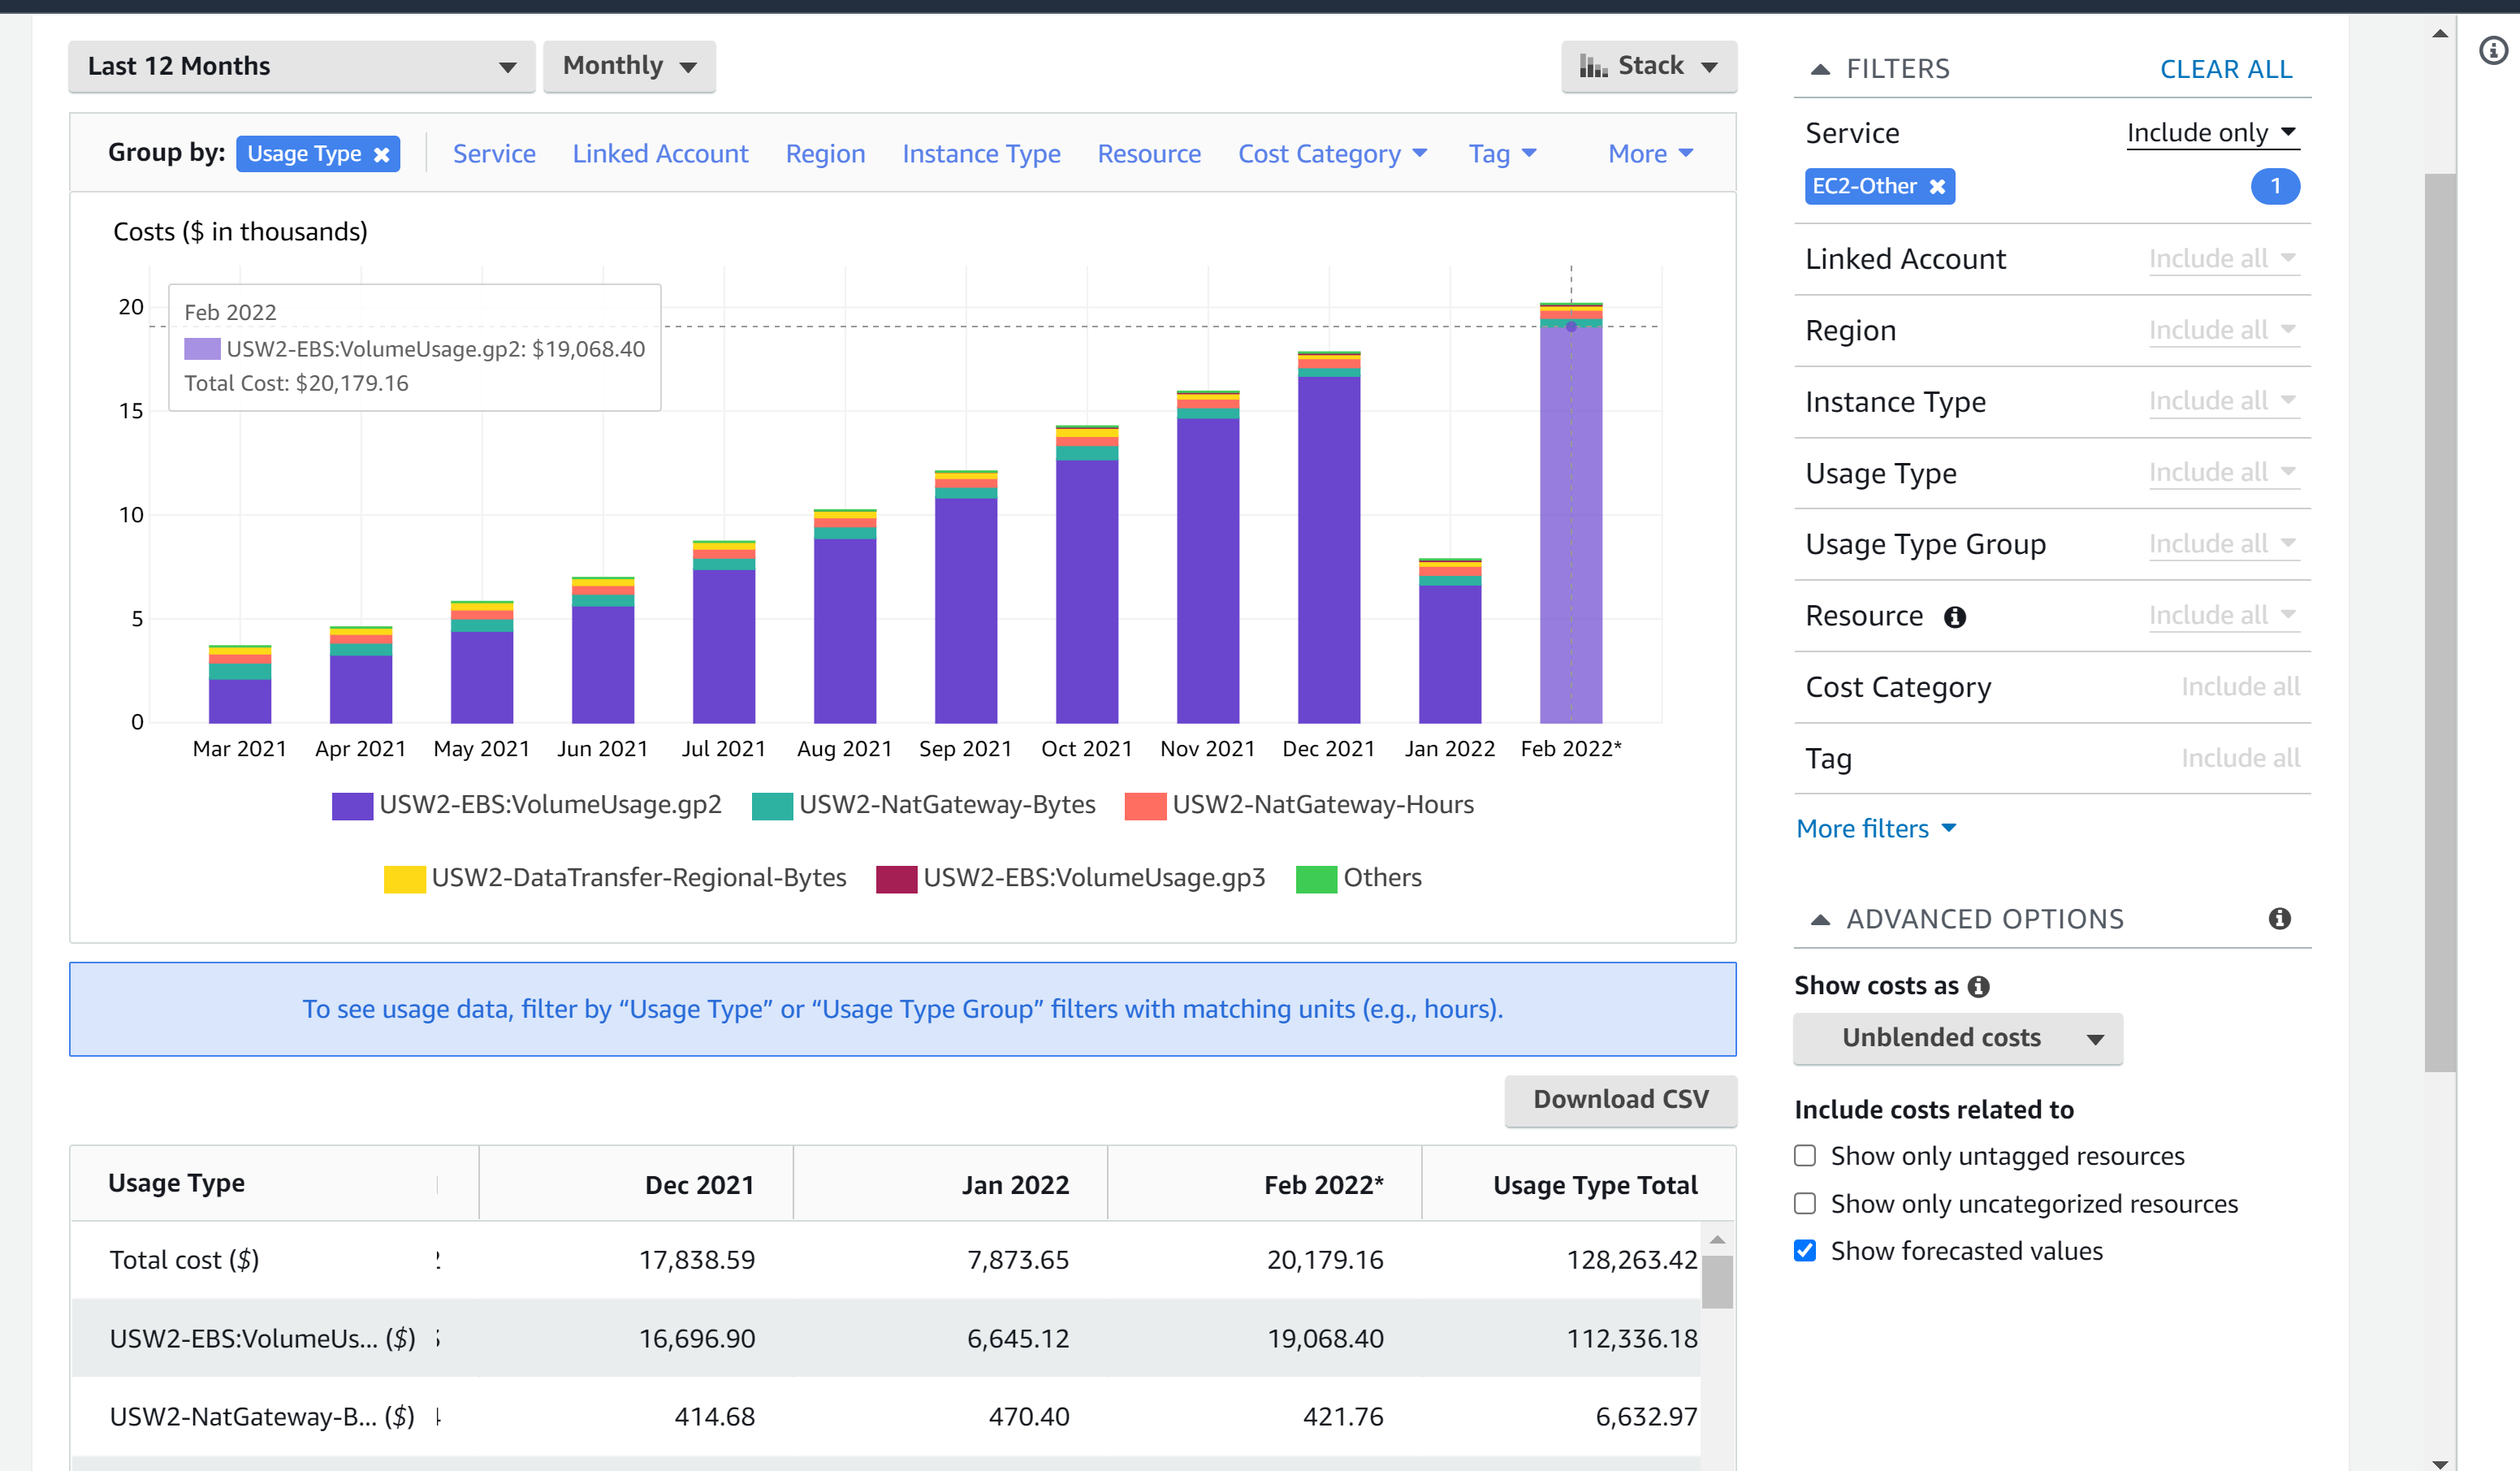
Task: Click the Advanced Options info icon
Action: 2279,919
